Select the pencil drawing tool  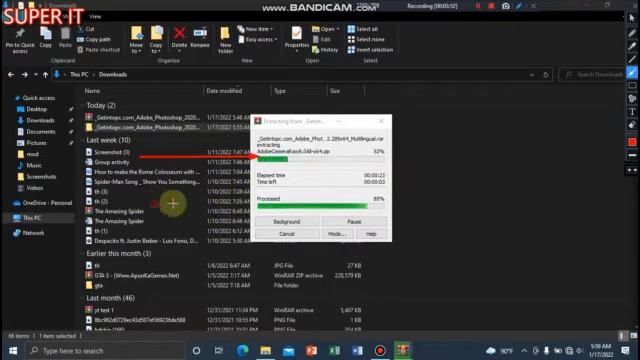pos(632,33)
